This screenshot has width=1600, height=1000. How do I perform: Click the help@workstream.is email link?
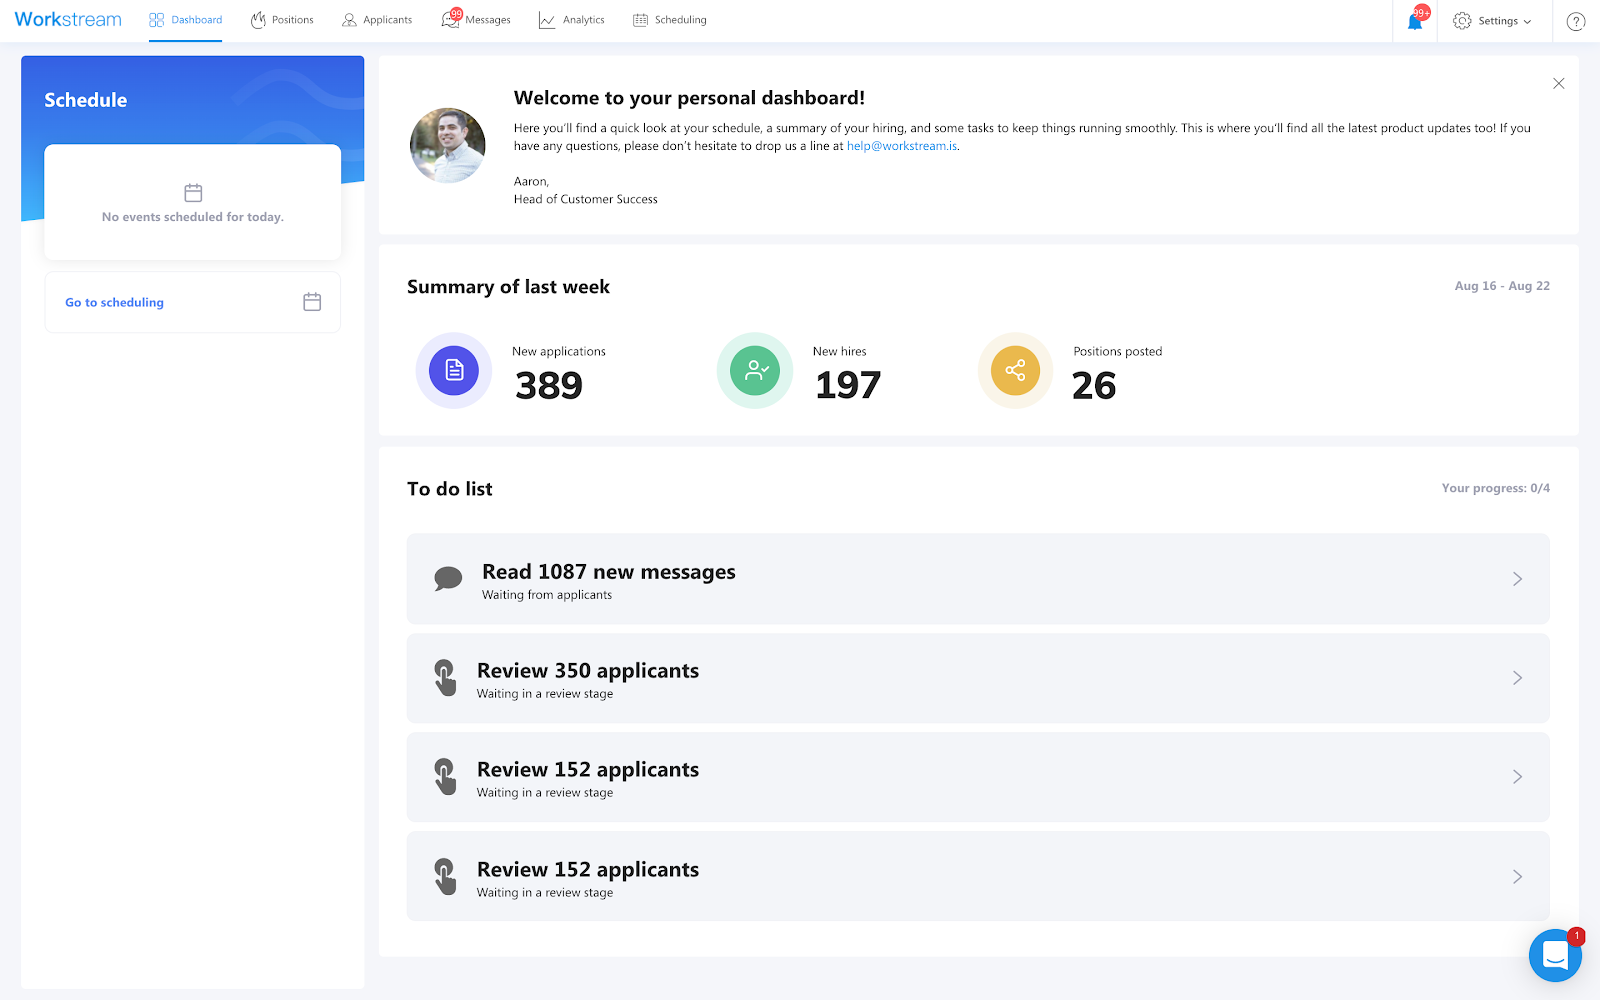(902, 146)
